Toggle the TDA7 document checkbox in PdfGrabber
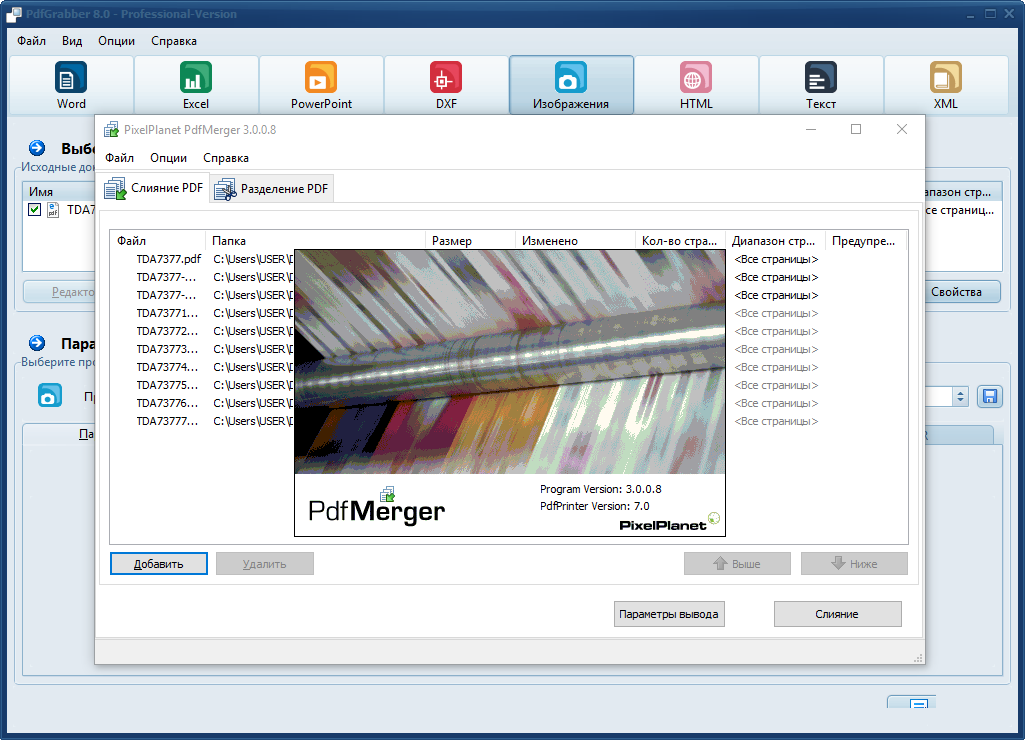Screen dimensions: 1025x740 coord(35,210)
